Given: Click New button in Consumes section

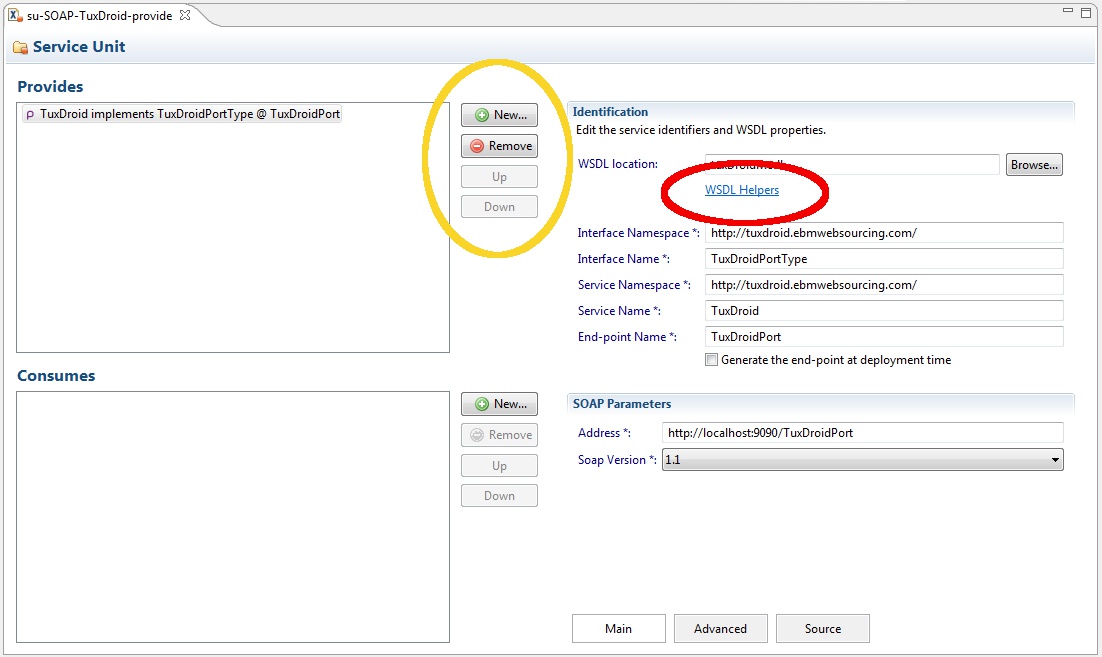Looking at the screenshot, I should tap(499, 404).
